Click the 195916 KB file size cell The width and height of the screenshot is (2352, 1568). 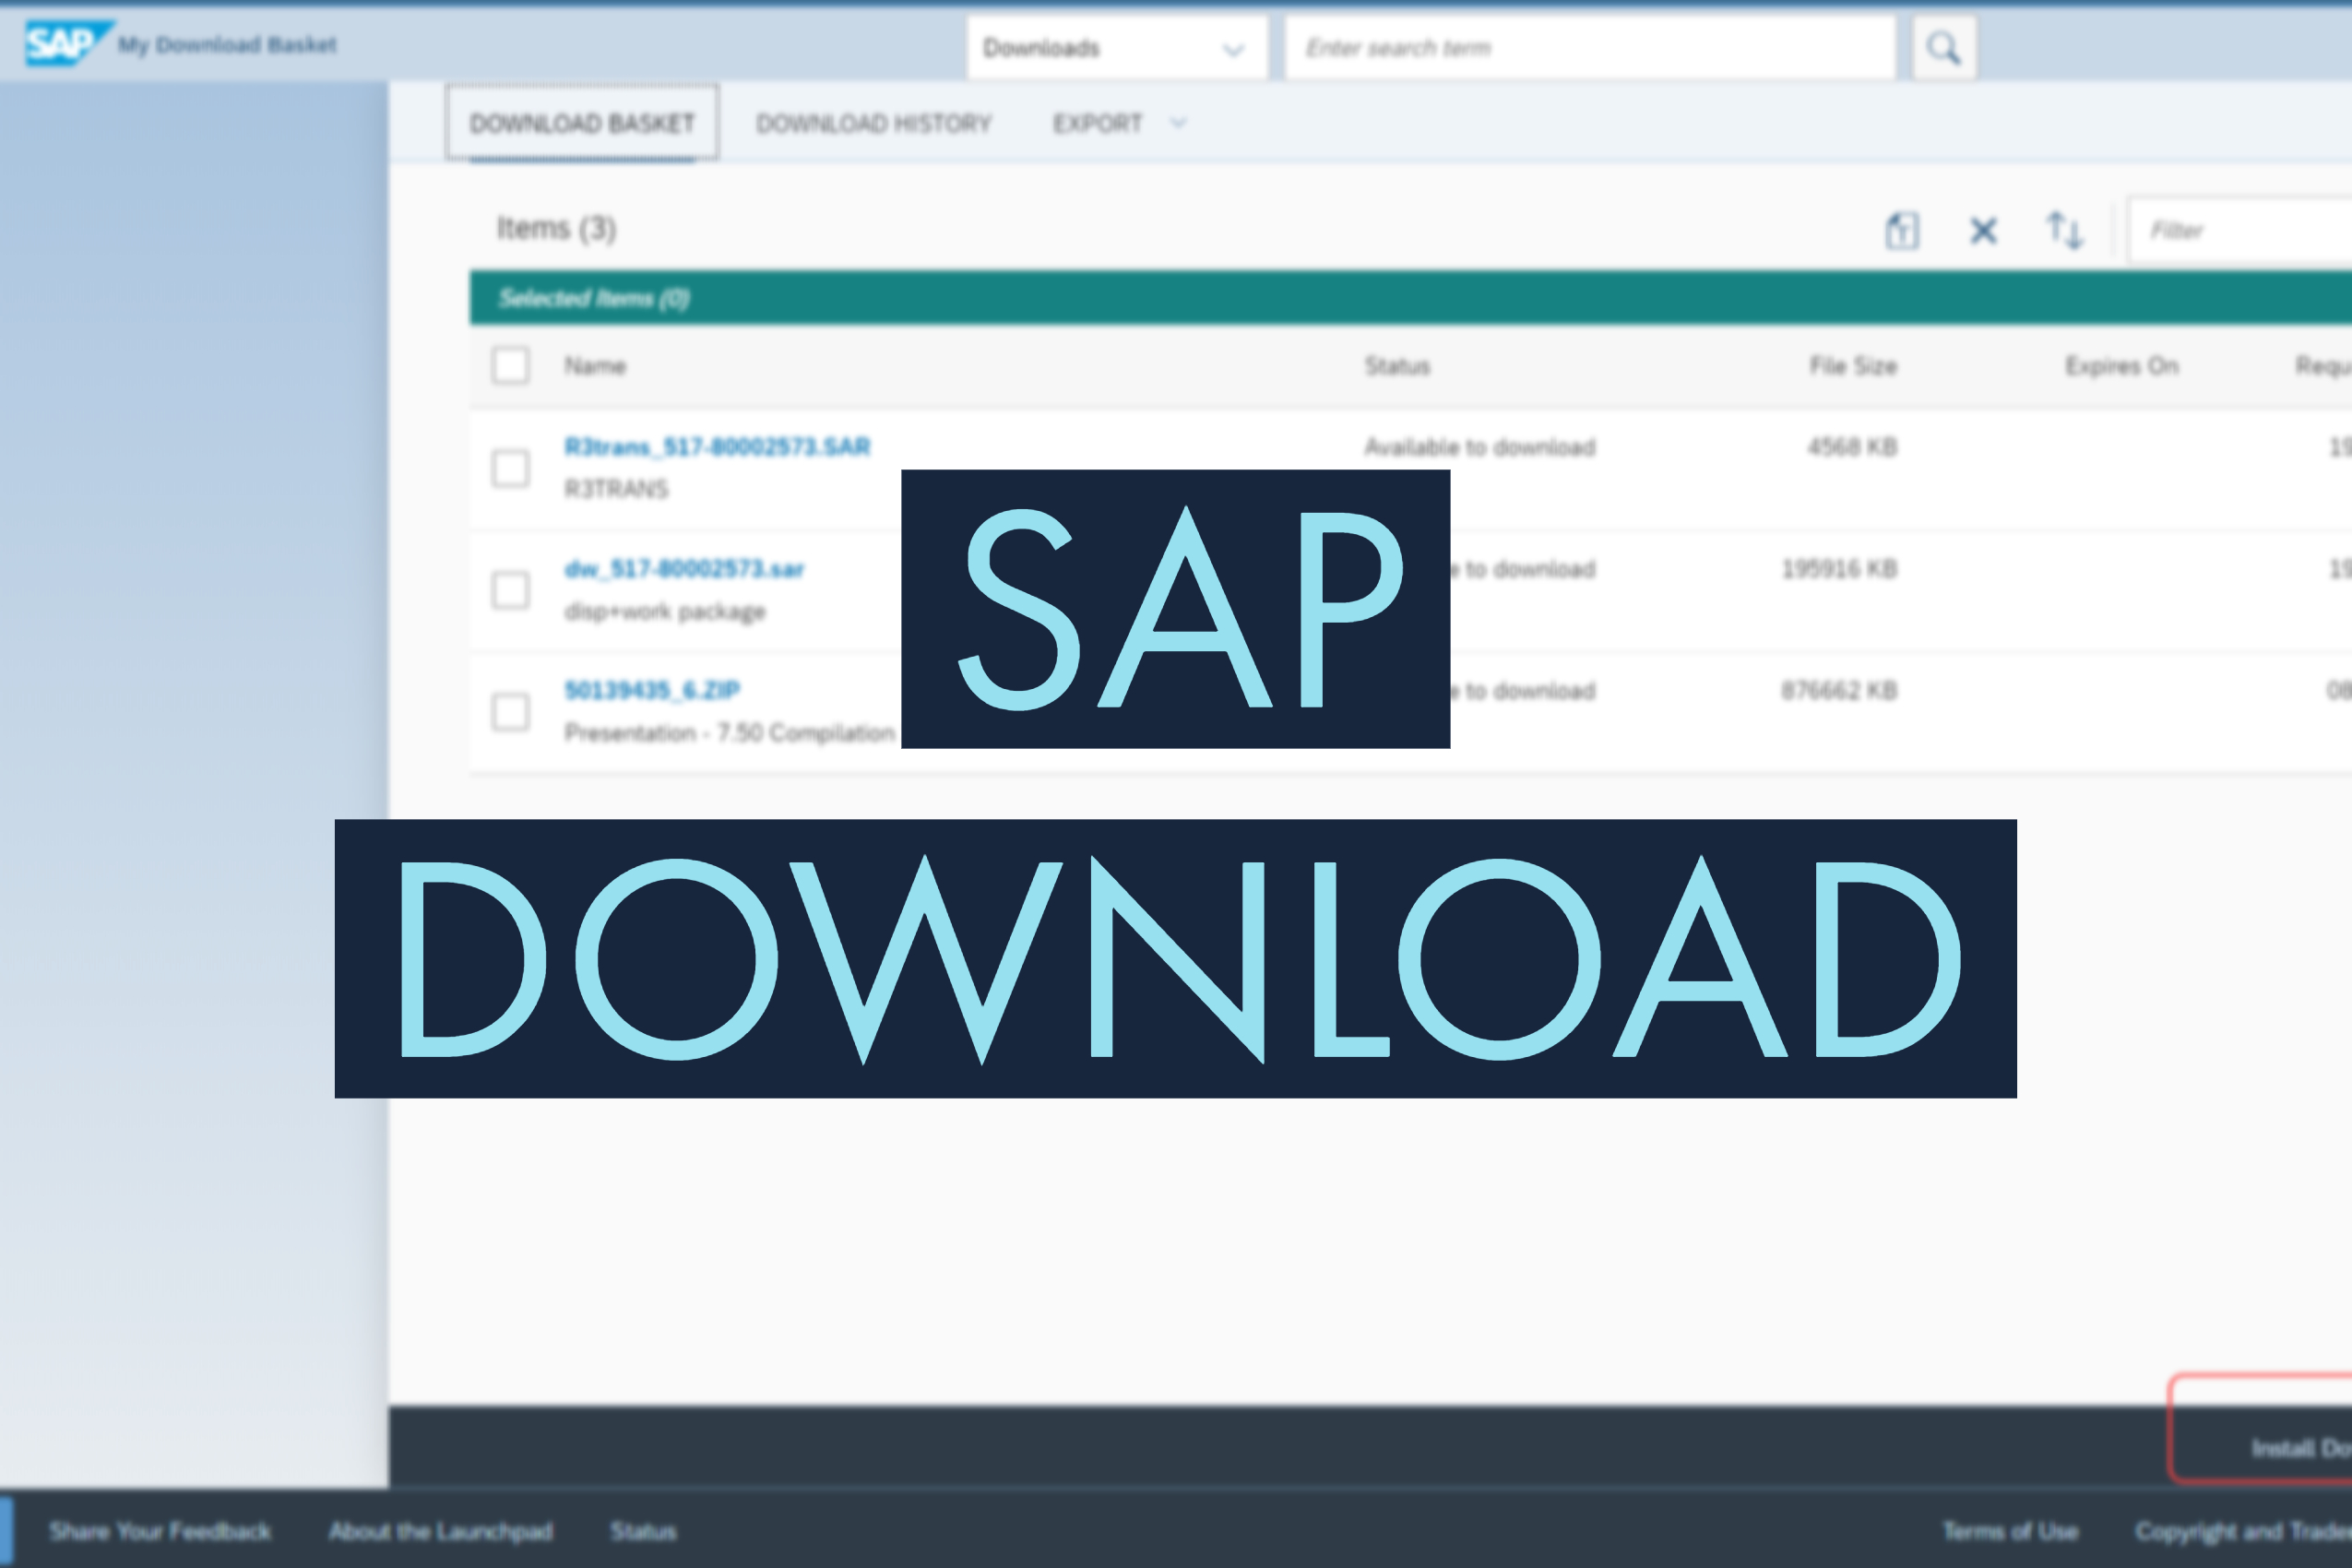point(1839,569)
